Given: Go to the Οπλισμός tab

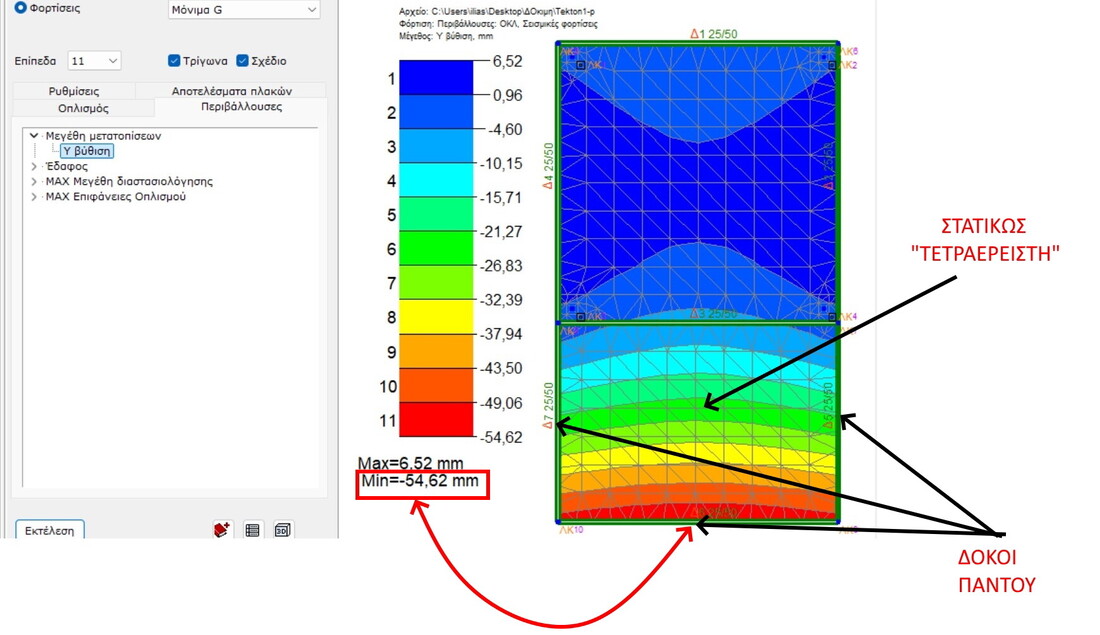Looking at the screenshot, I should tap(83, 107).
